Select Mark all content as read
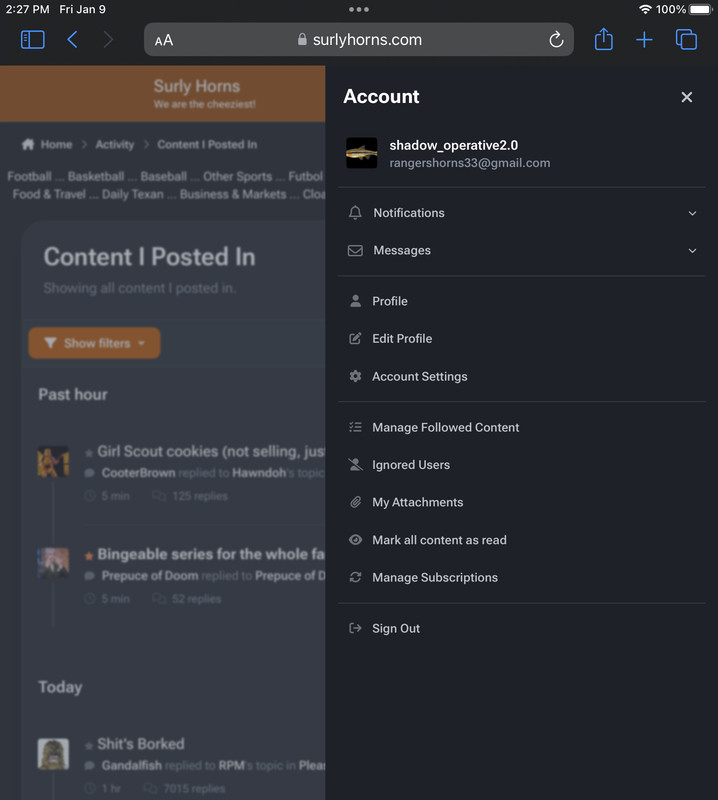This screenshot has width=718, height=800. [x=522, y=540]
